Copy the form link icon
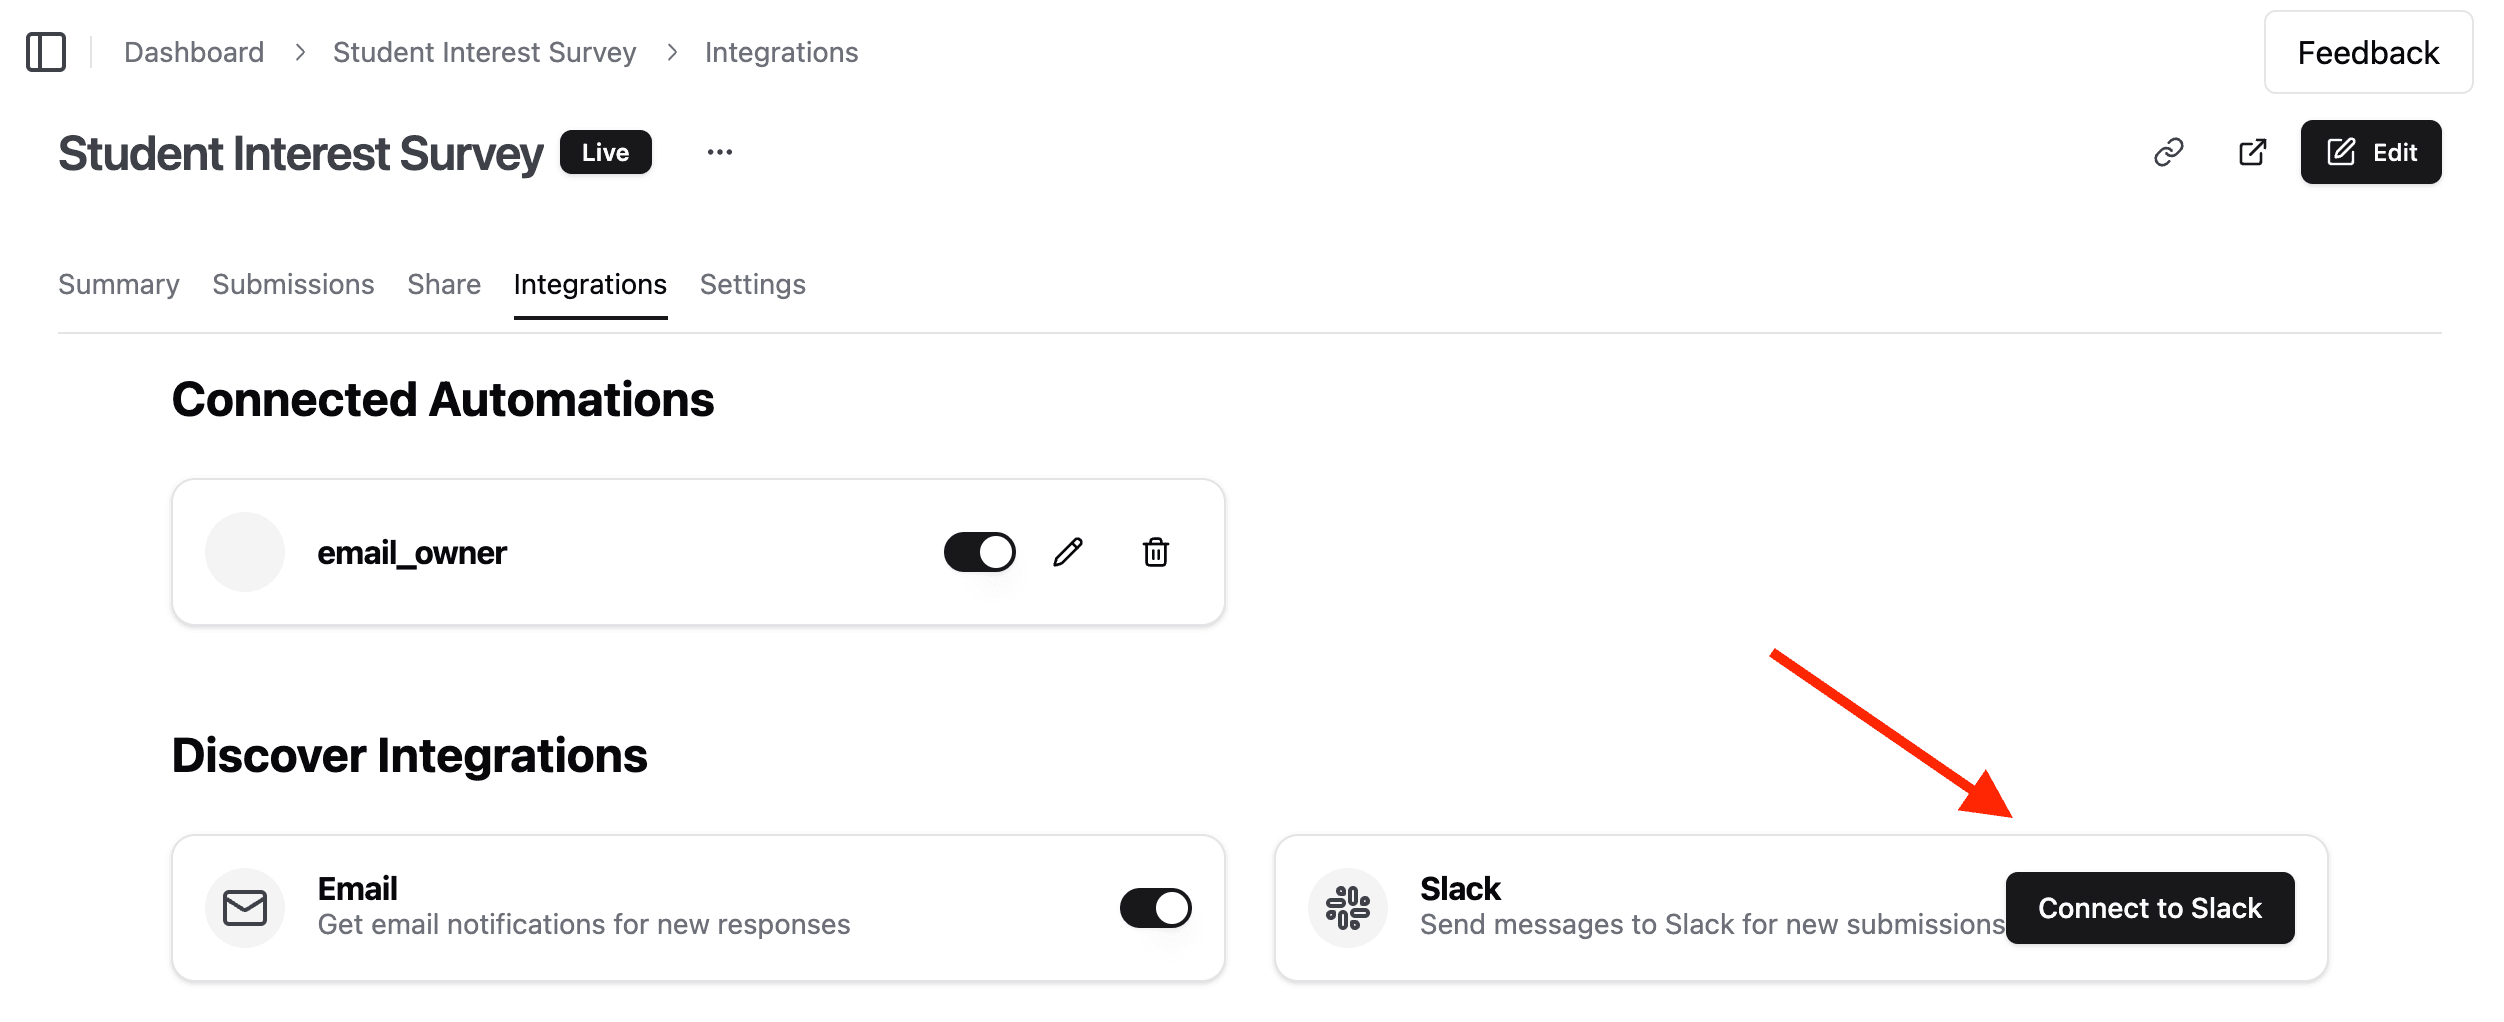This screenshot has width=2504, height=1022. point(2168,152)
